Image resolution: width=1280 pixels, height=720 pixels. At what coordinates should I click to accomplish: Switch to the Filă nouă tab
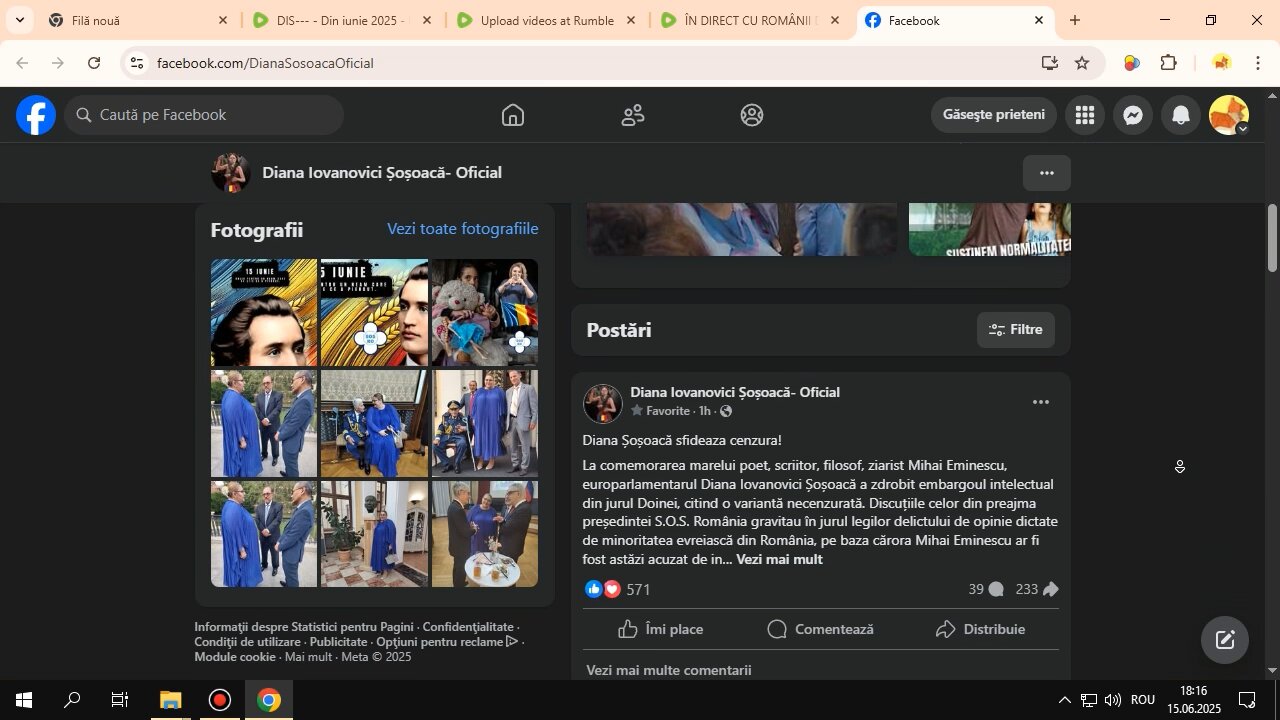coord(138,20)
